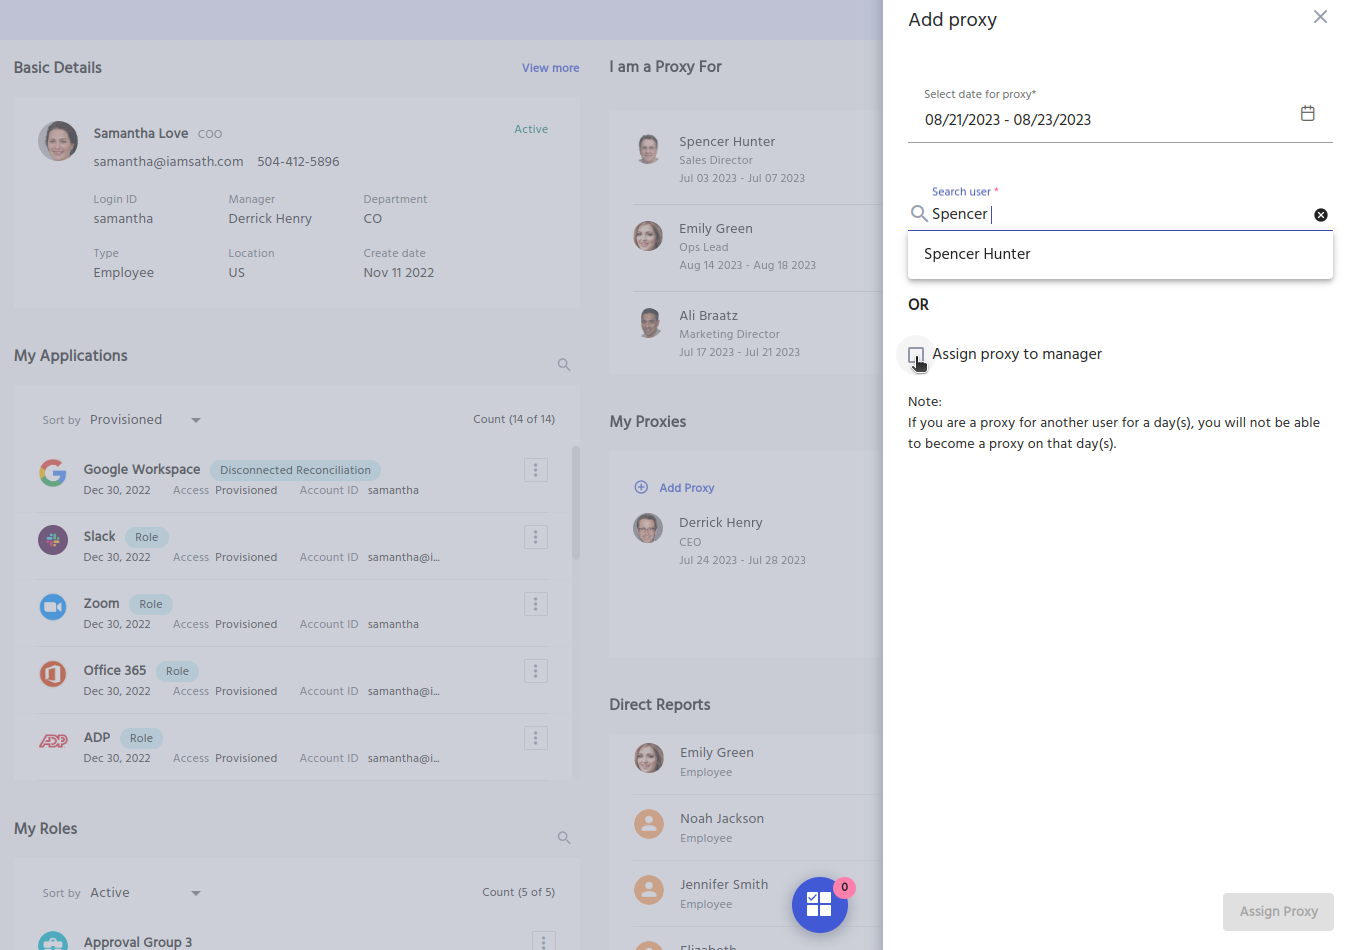Open search in My Roles section
Screen dimensions: 1356x950
coord(563,837)
